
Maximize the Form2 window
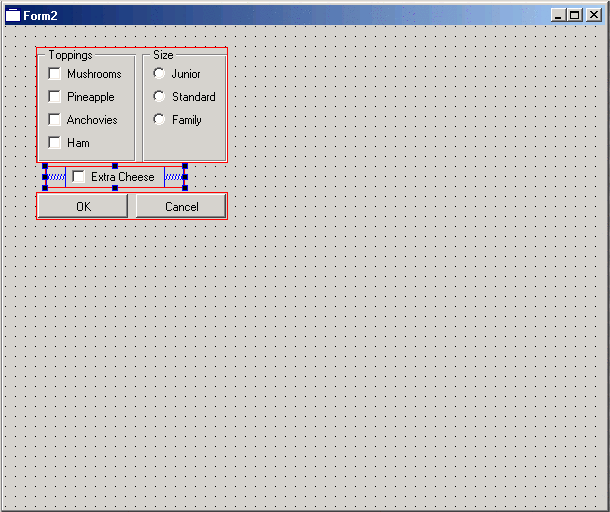574,15
